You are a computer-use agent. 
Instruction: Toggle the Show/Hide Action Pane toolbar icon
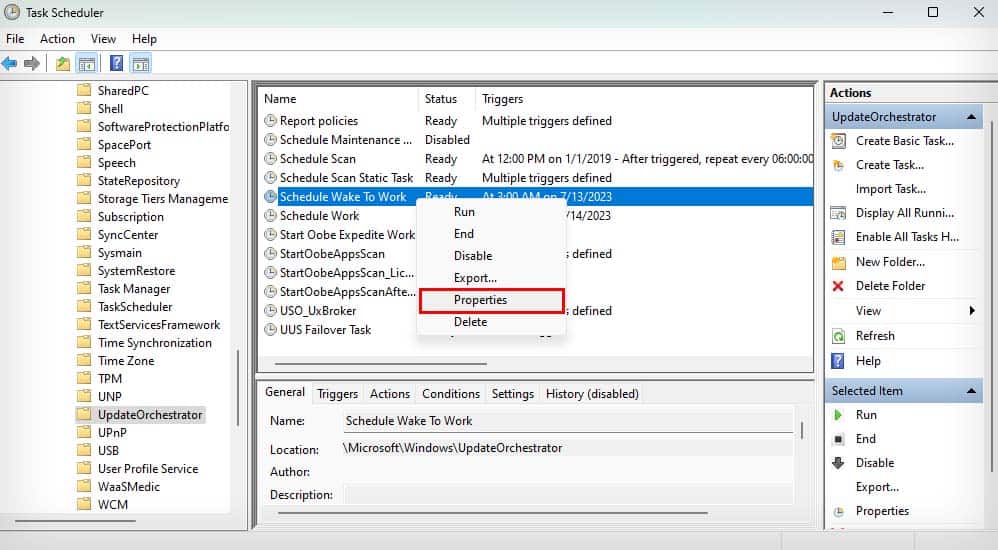141,63
